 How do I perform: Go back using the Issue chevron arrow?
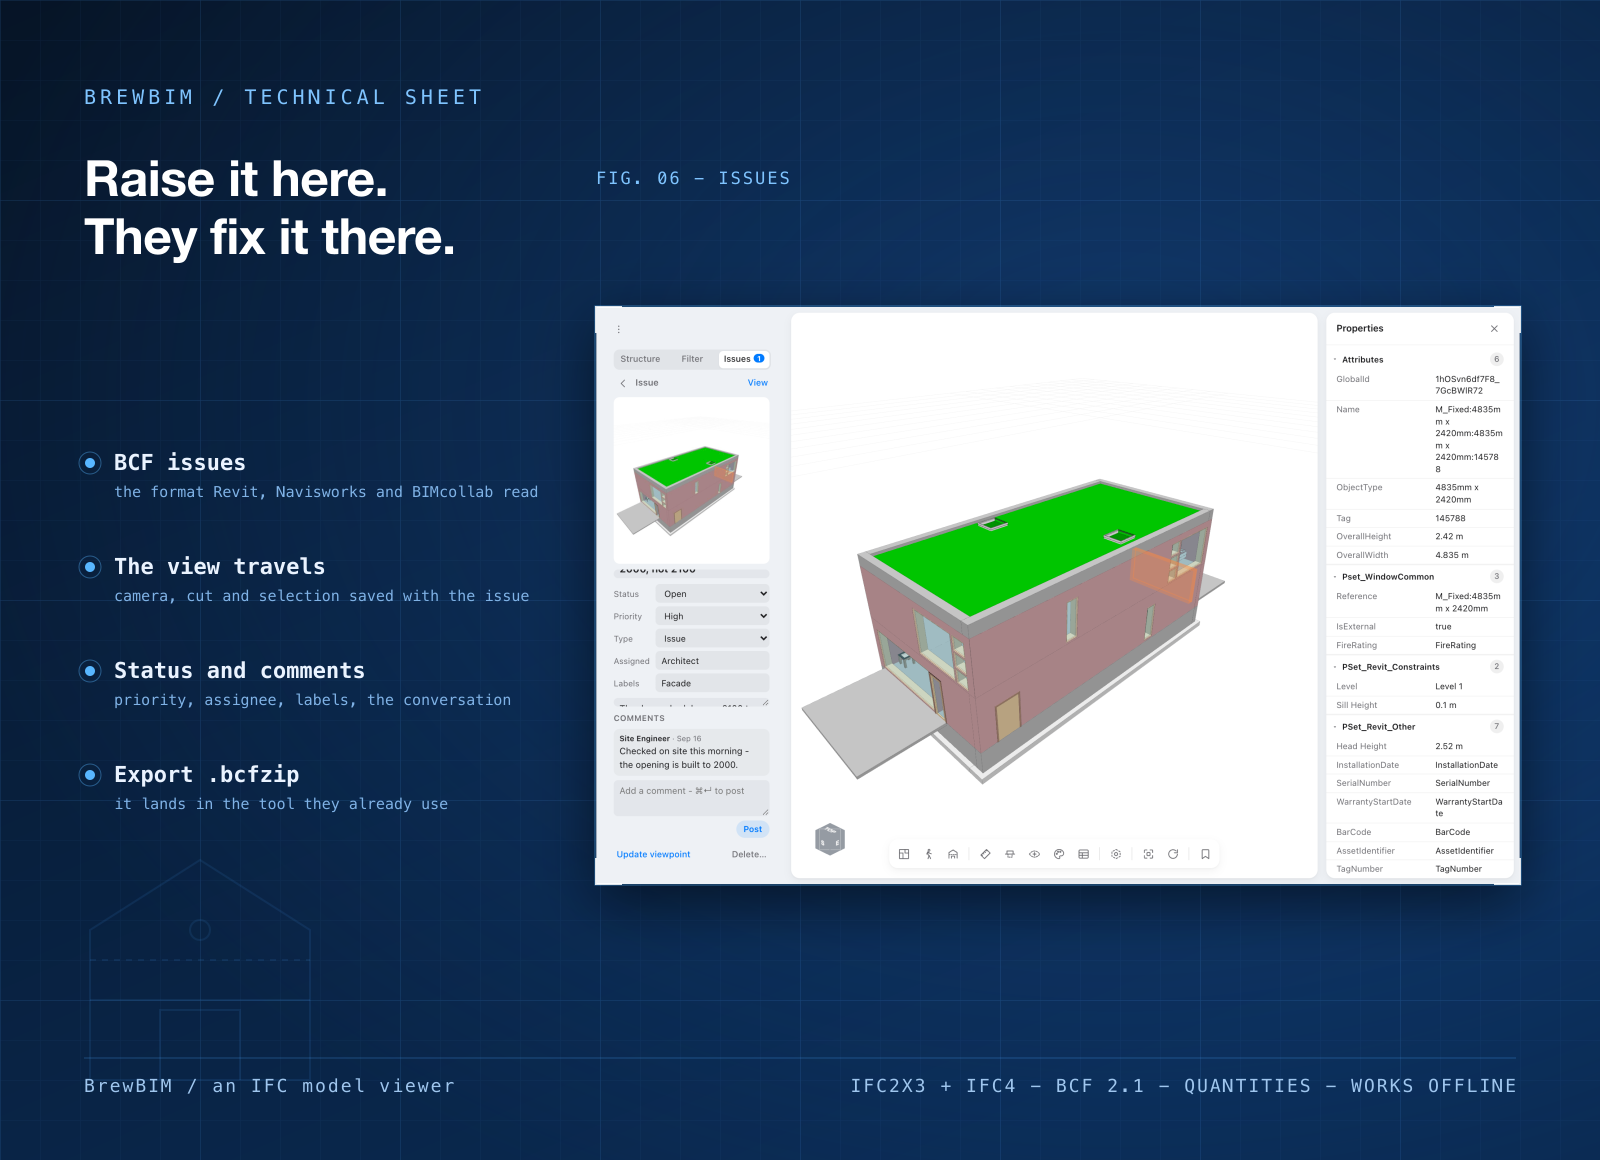[623, 383]
